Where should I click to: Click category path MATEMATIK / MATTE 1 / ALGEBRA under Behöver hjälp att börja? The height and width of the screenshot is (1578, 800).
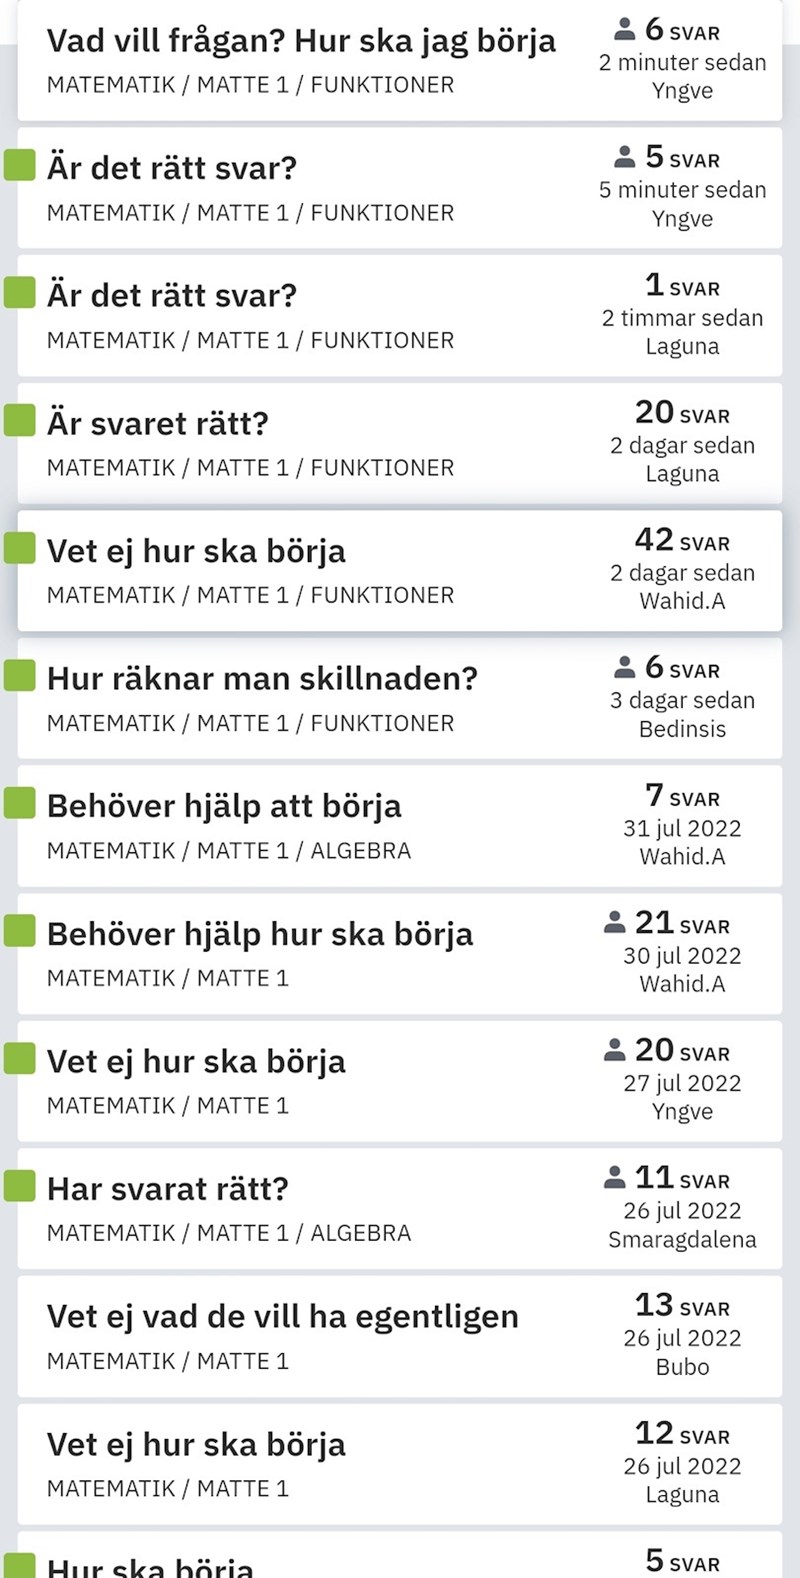coord(229,851)
